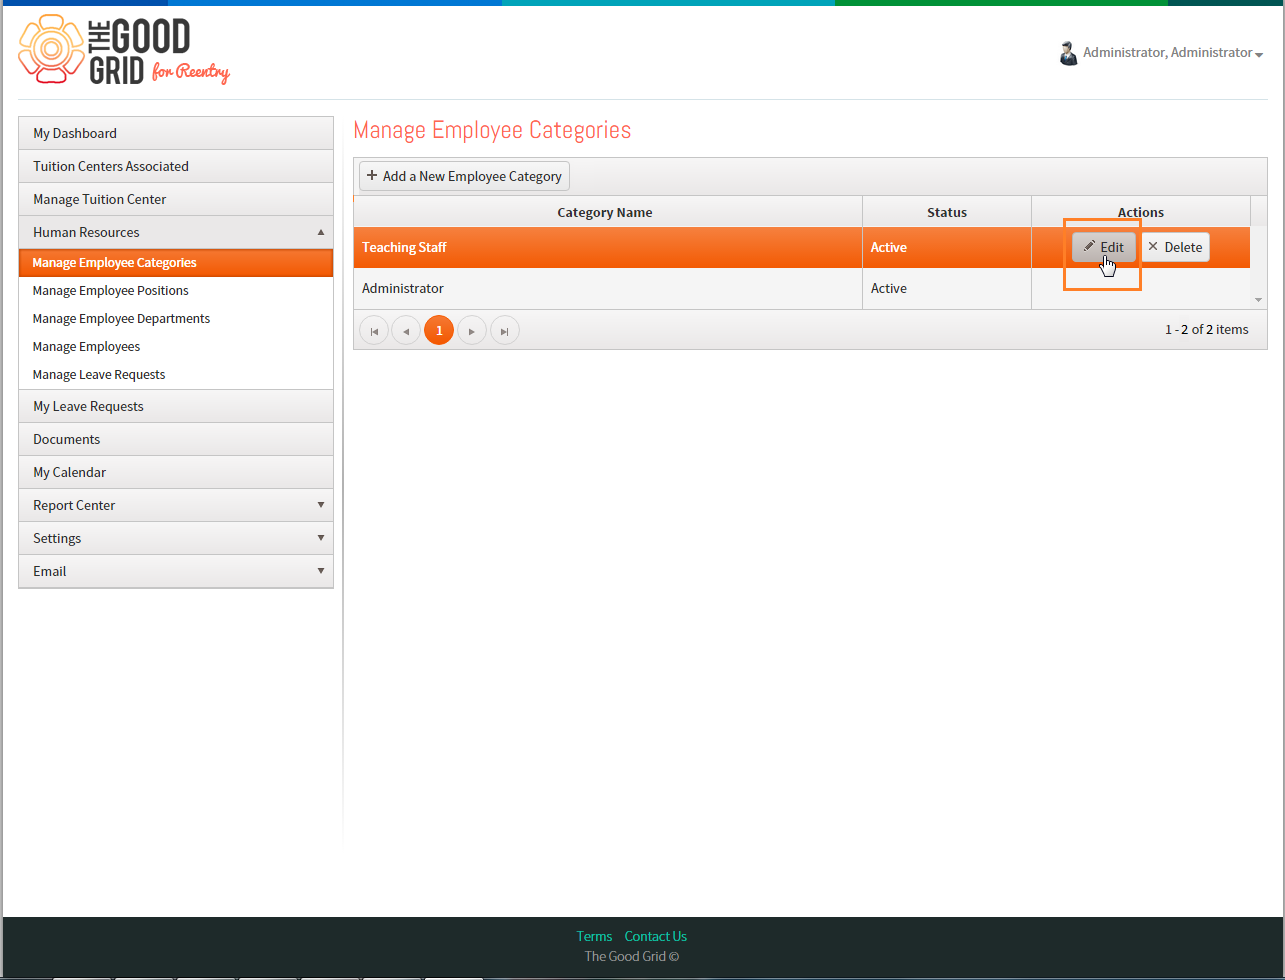1285x980 pixels.
Task: Click the administrator avatar icon
Action: (x=1068, y=53)
